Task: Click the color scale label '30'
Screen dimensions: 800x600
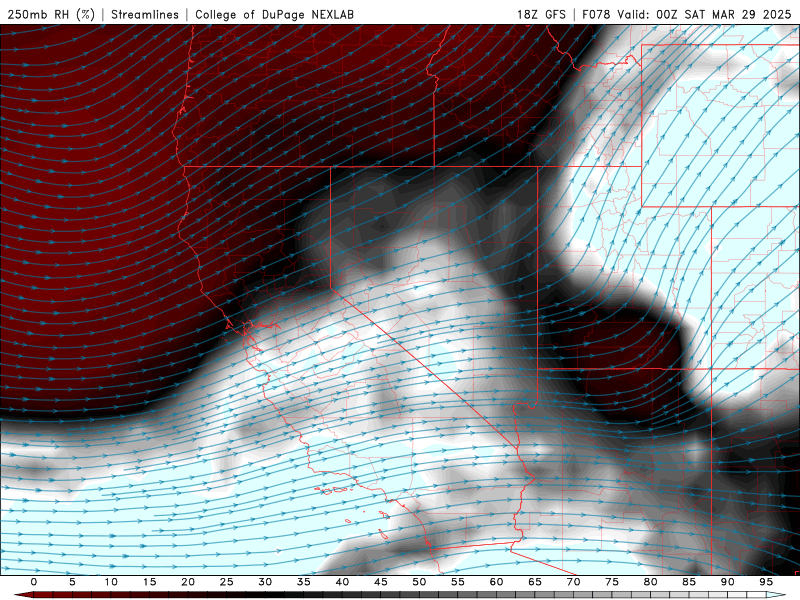Action: [x=265, y=582]
